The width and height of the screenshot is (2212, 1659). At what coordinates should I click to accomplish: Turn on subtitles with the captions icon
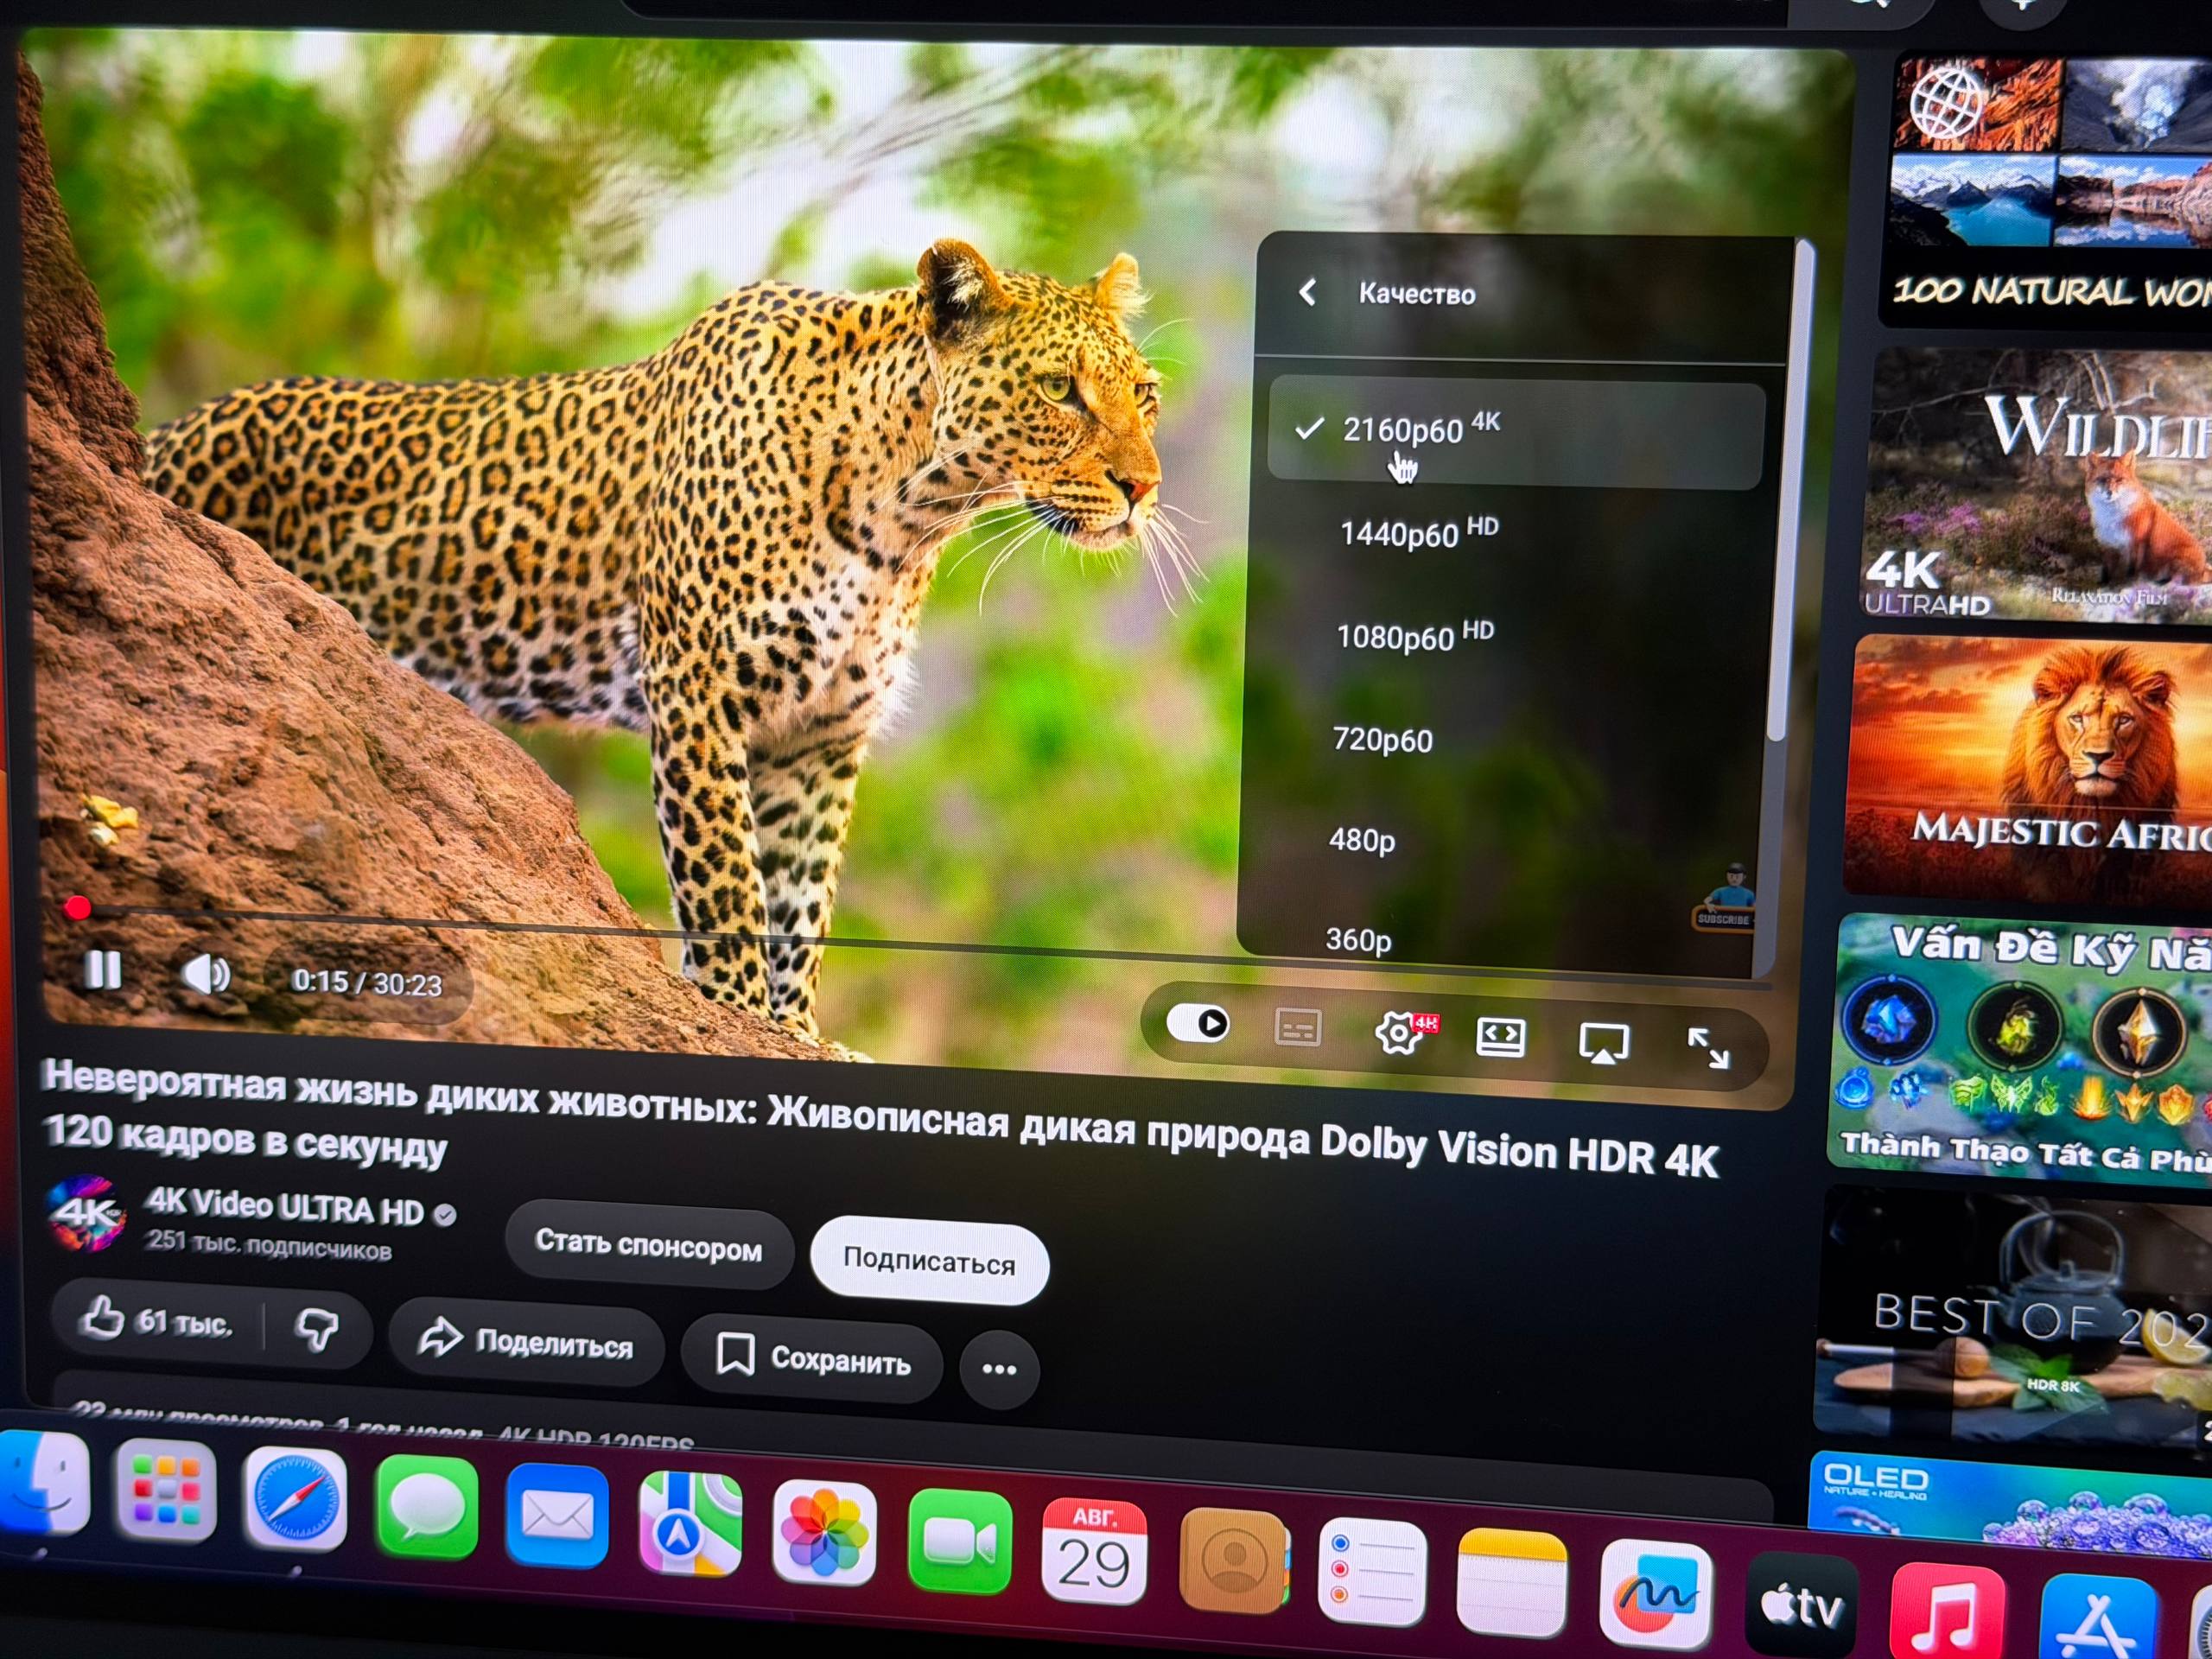[1298, 1028]
